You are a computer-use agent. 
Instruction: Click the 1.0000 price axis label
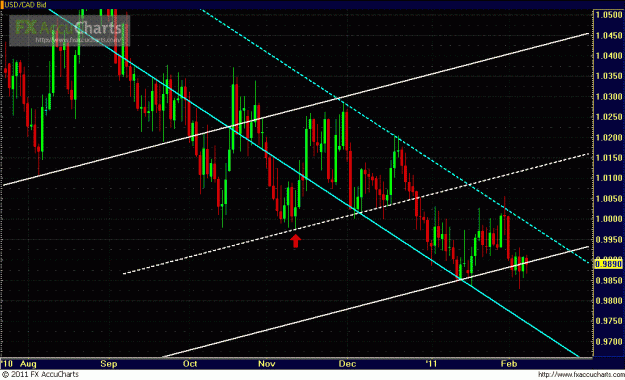pos(609,219)
